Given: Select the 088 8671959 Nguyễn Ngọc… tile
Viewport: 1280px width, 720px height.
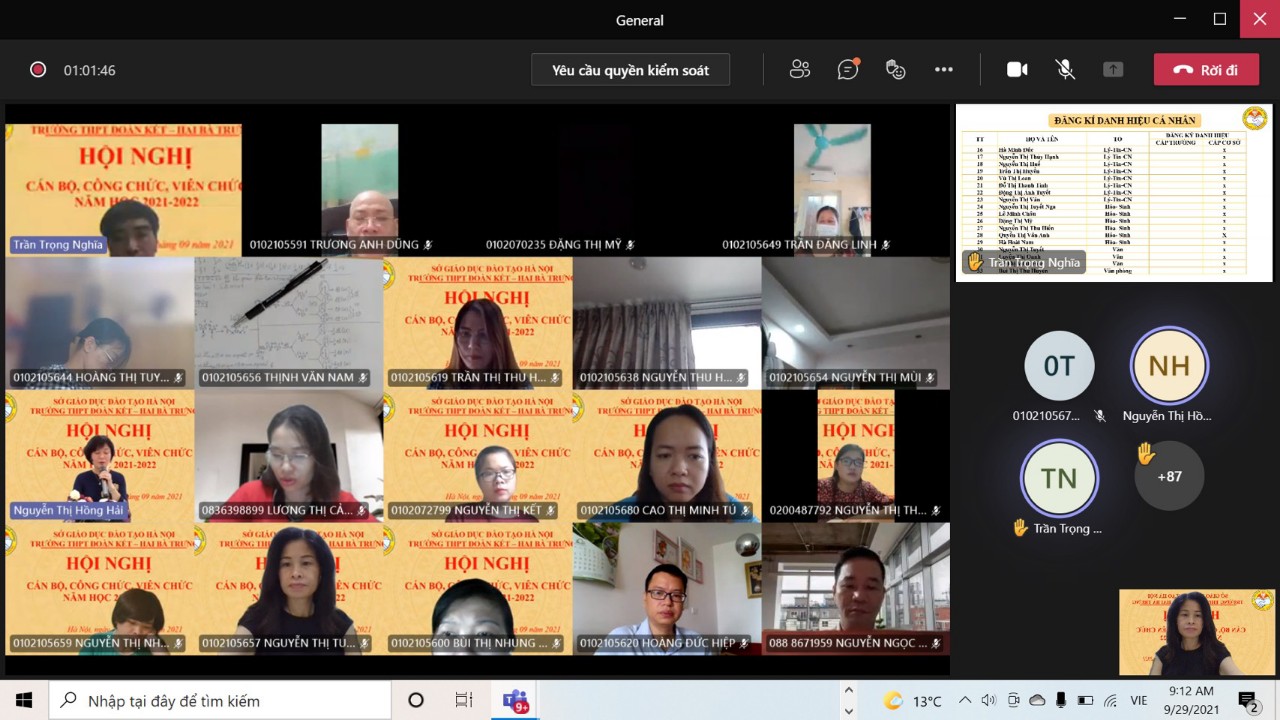Looking at the screenshot, I should click(x=856, y=589).
